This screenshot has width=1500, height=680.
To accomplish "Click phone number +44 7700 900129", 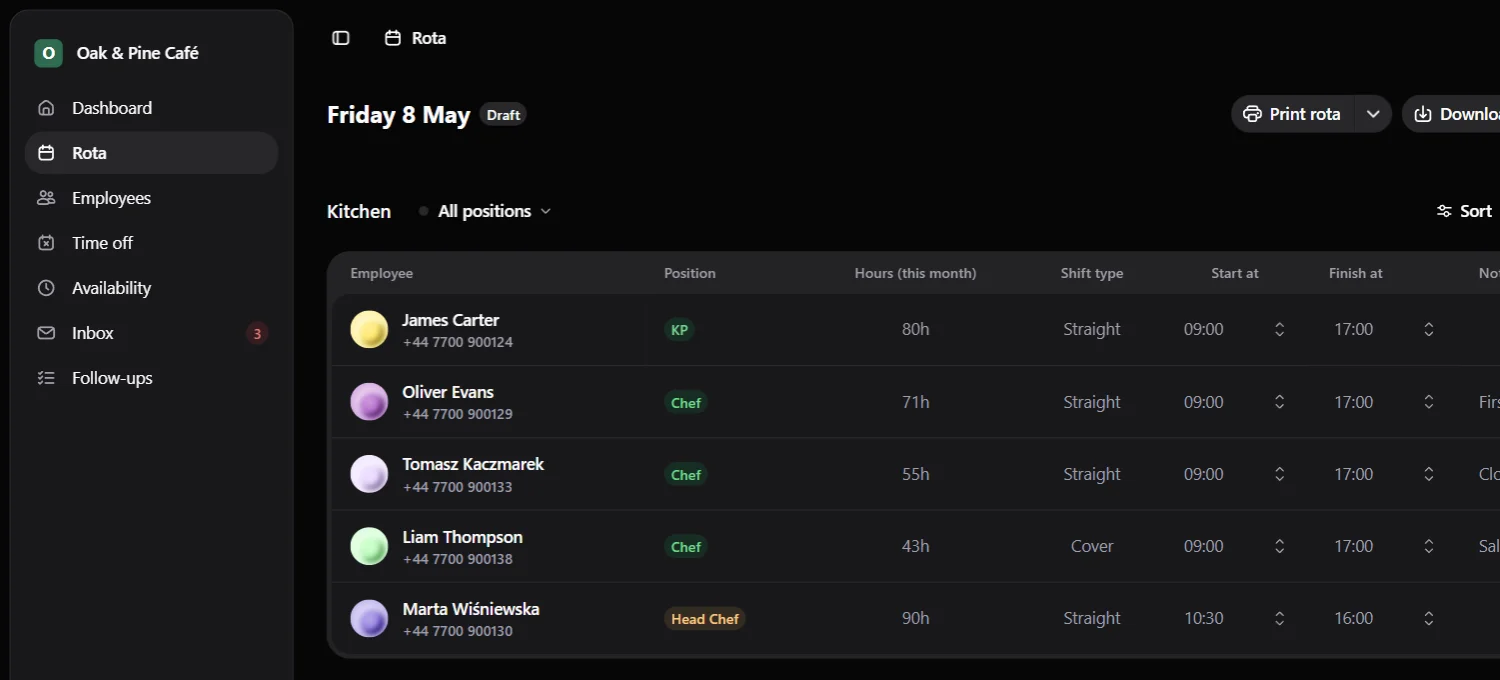I will [x=458, y=414].
